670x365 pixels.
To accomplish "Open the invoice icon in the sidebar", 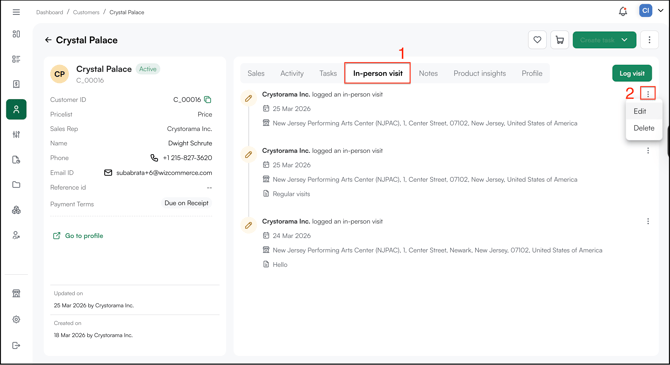I will [16, 84].
